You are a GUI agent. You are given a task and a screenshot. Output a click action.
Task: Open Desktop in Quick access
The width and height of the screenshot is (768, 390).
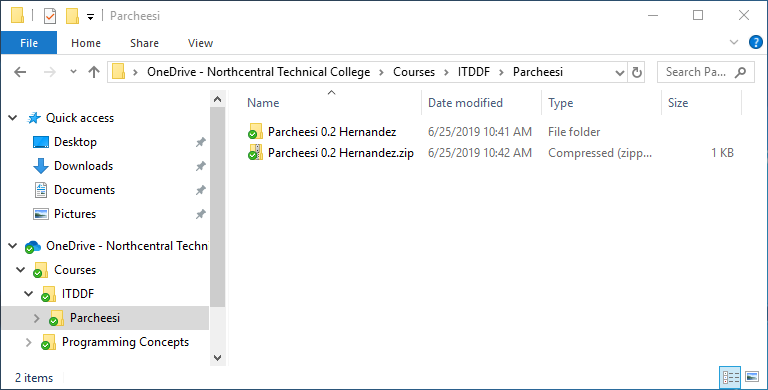click(75, 142)
